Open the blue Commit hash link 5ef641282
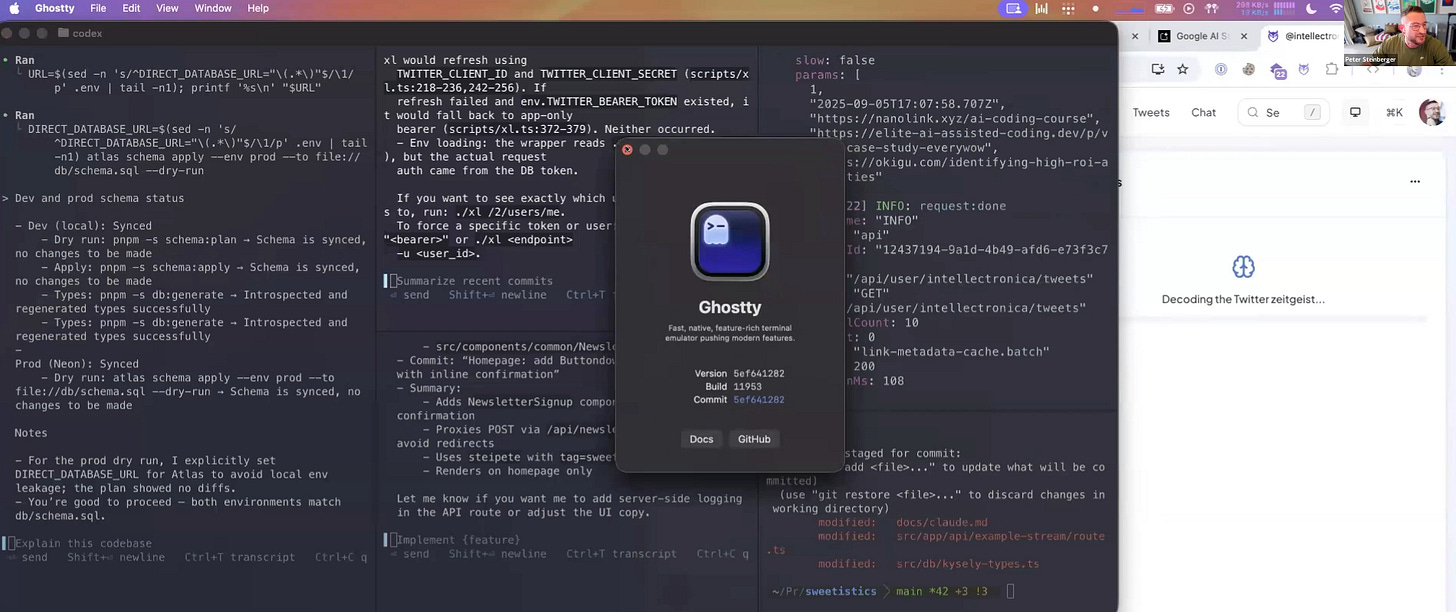This screenshot has height=612, width=1456. tap(759, 400)
